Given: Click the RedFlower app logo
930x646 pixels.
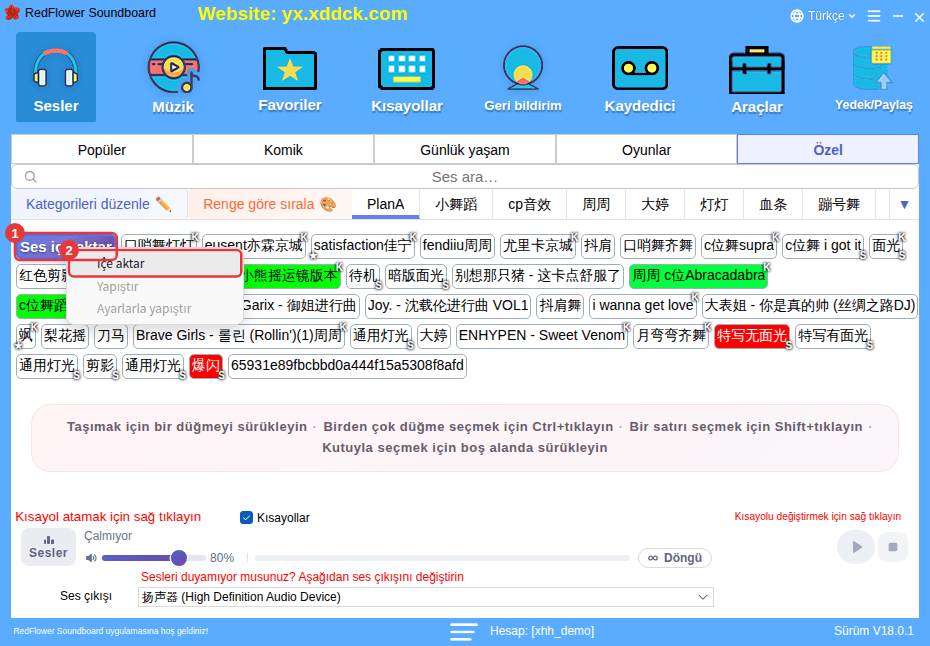Looking at the screenshot, I should 12,13.
